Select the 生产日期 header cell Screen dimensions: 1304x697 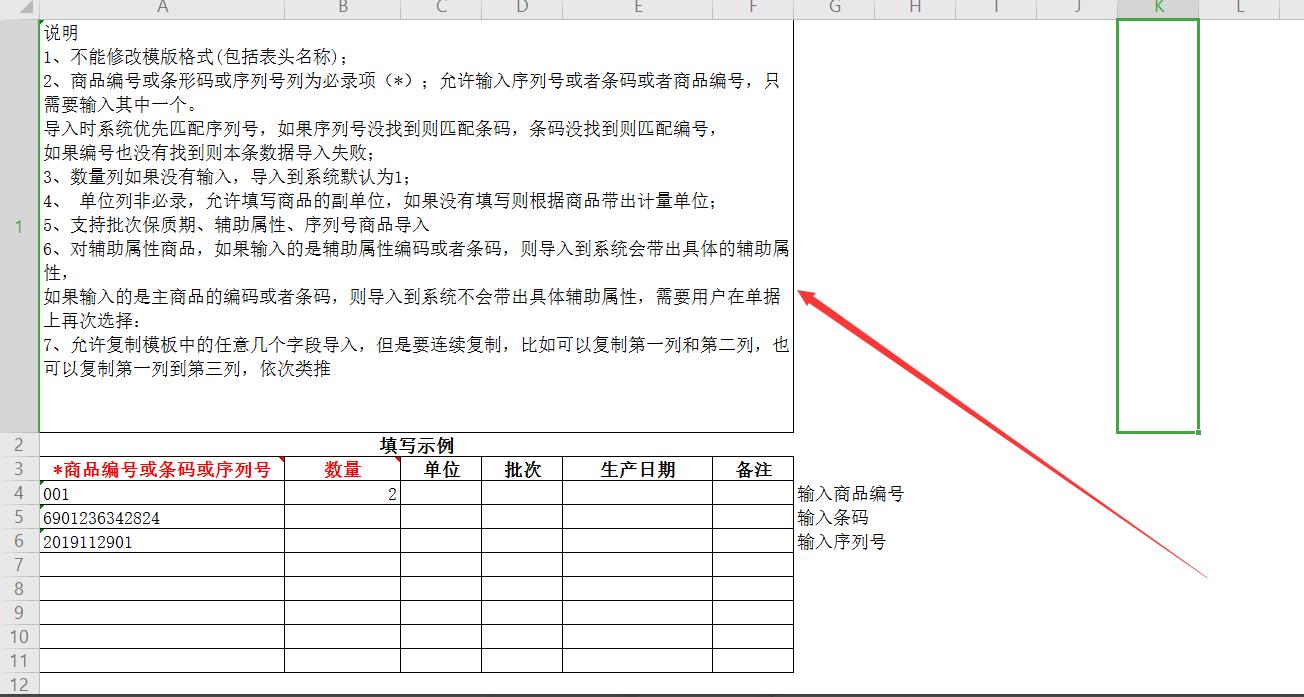638,469
